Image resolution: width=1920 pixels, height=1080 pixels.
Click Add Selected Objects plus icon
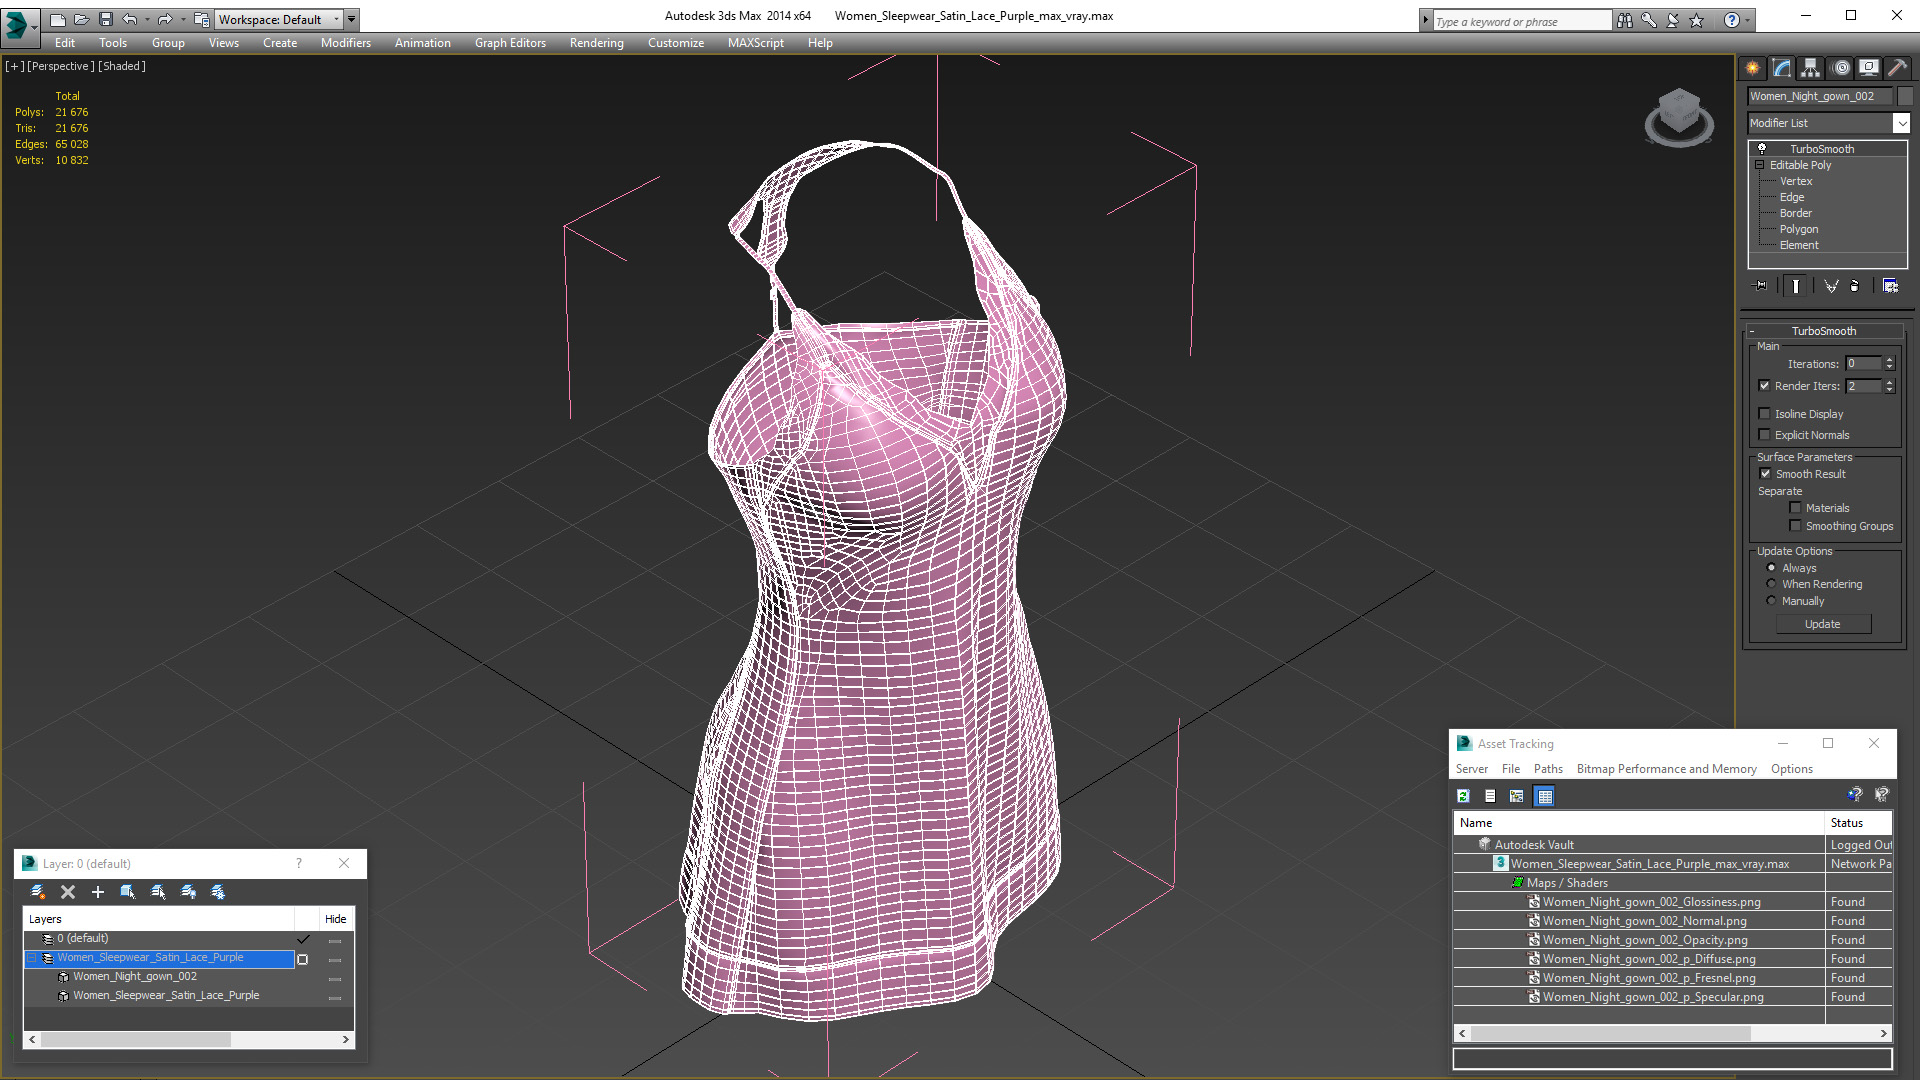(98, 892)
